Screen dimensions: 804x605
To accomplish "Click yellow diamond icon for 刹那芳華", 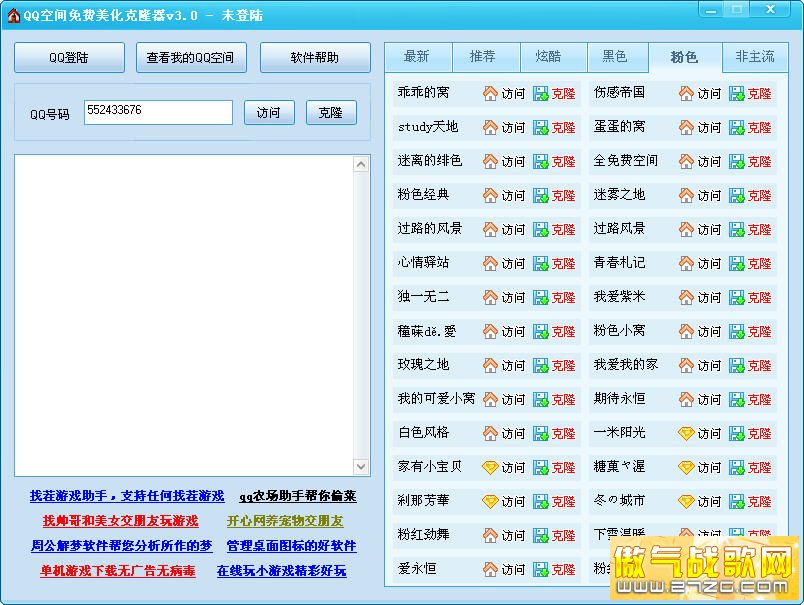I will point(490,501).
